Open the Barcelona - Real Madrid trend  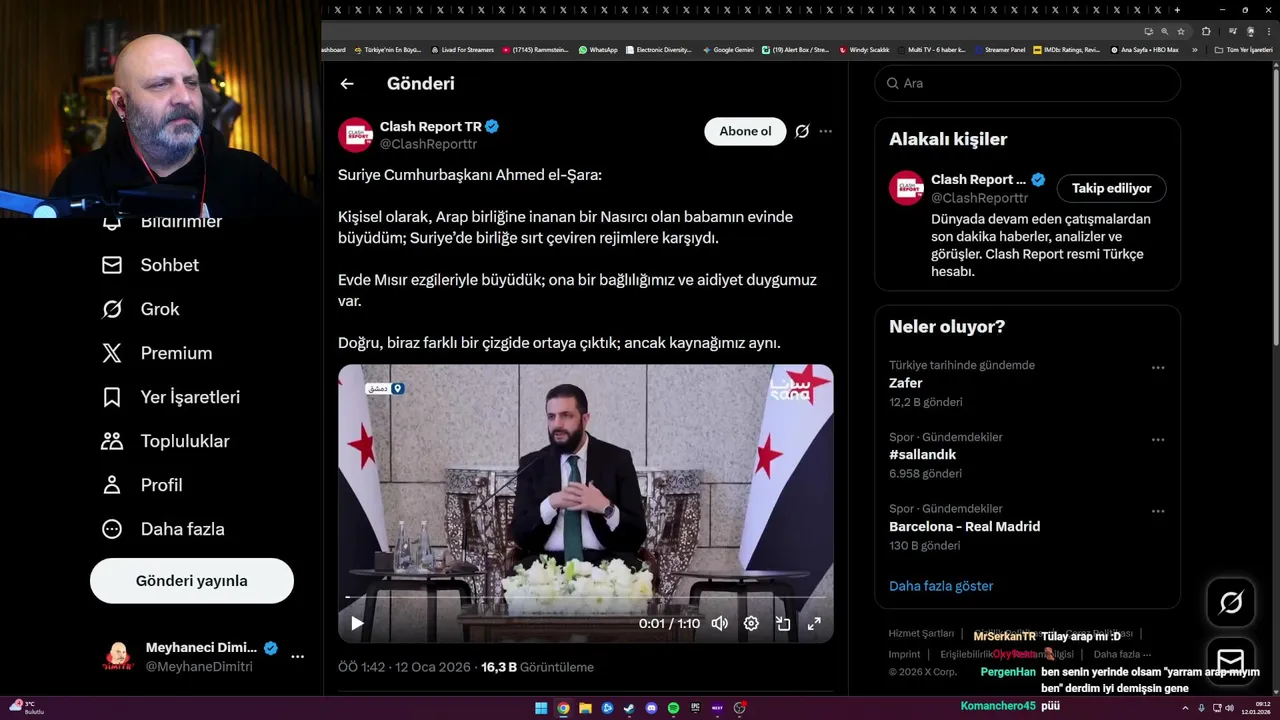[964, 527]
